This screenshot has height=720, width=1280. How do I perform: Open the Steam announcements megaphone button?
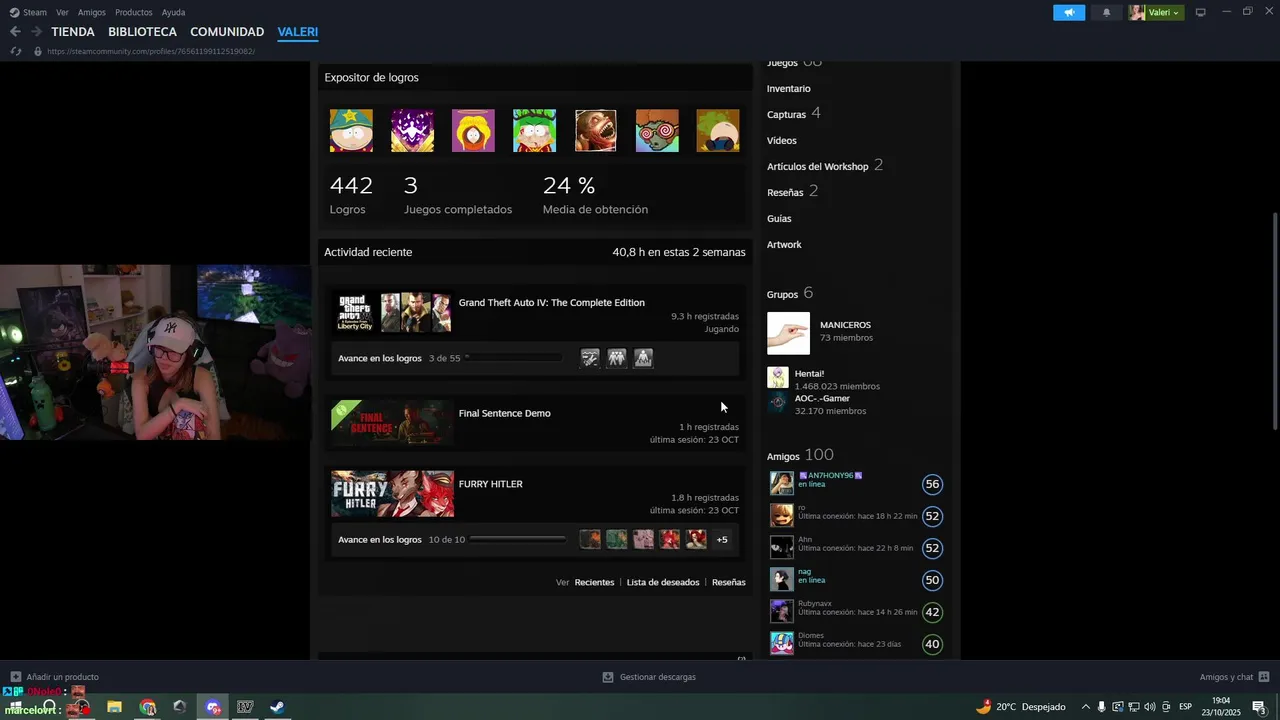click(x=1069, y=12)
